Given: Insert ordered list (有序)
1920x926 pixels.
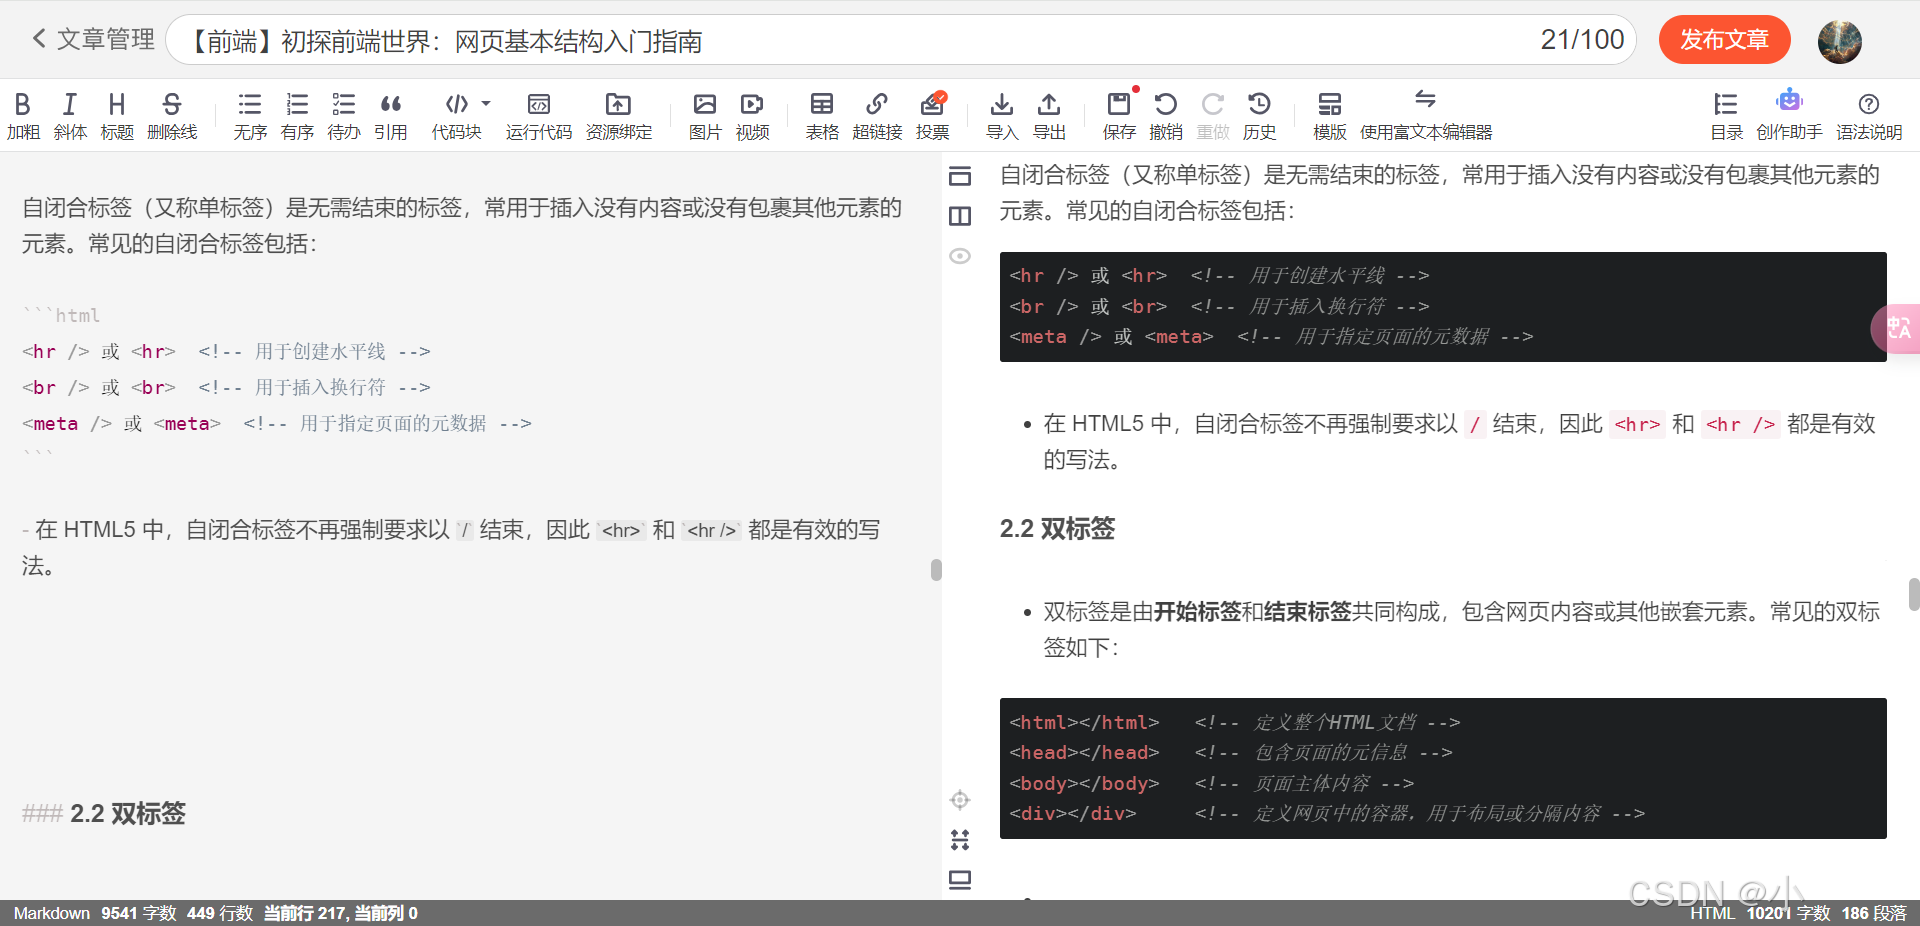Looking at the screenshot, I should pos(297,116).
